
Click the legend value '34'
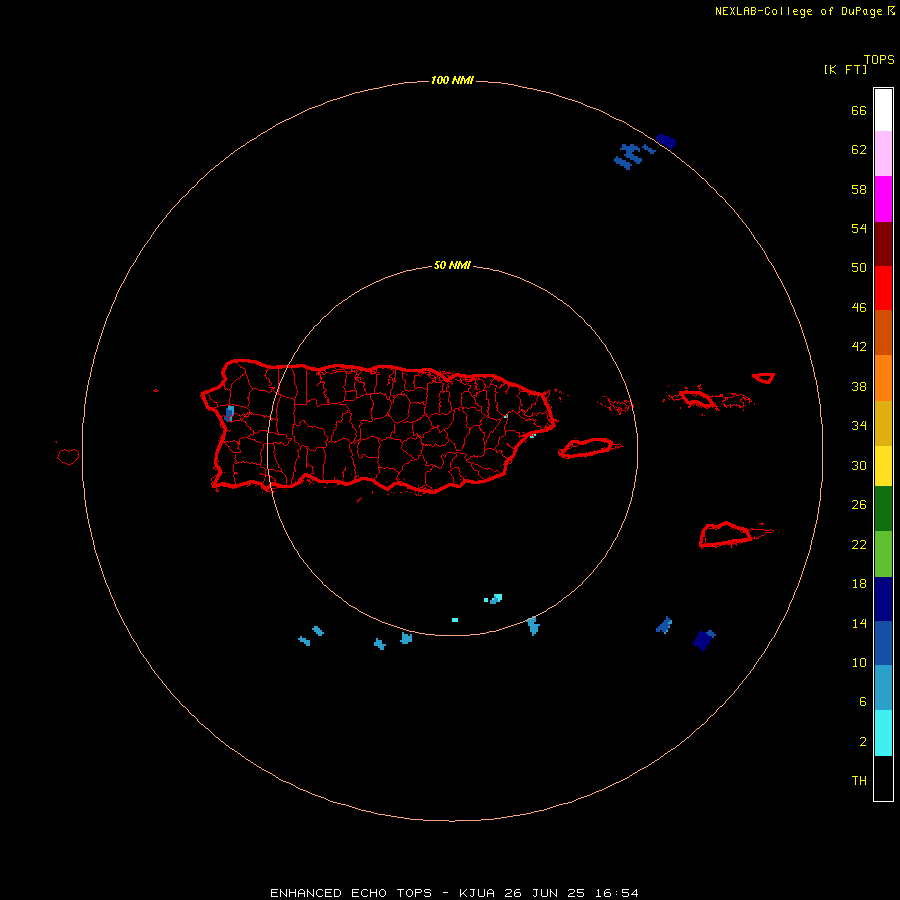point(859,425)
